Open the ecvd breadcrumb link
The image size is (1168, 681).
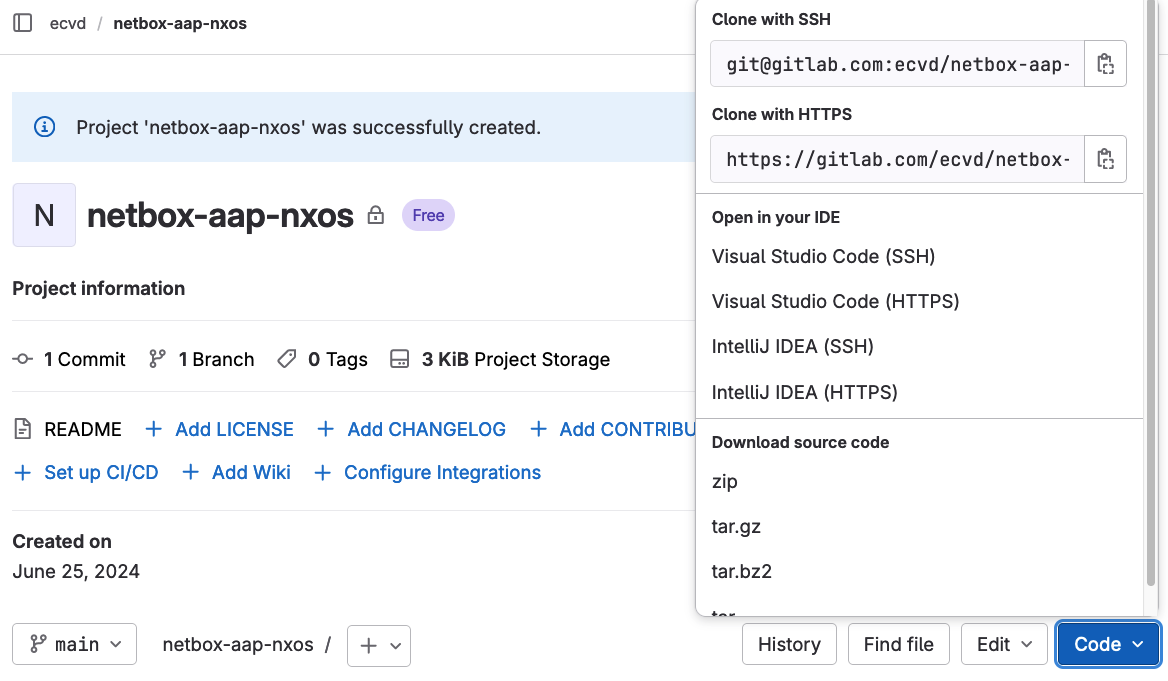click(x=68, y=23)
